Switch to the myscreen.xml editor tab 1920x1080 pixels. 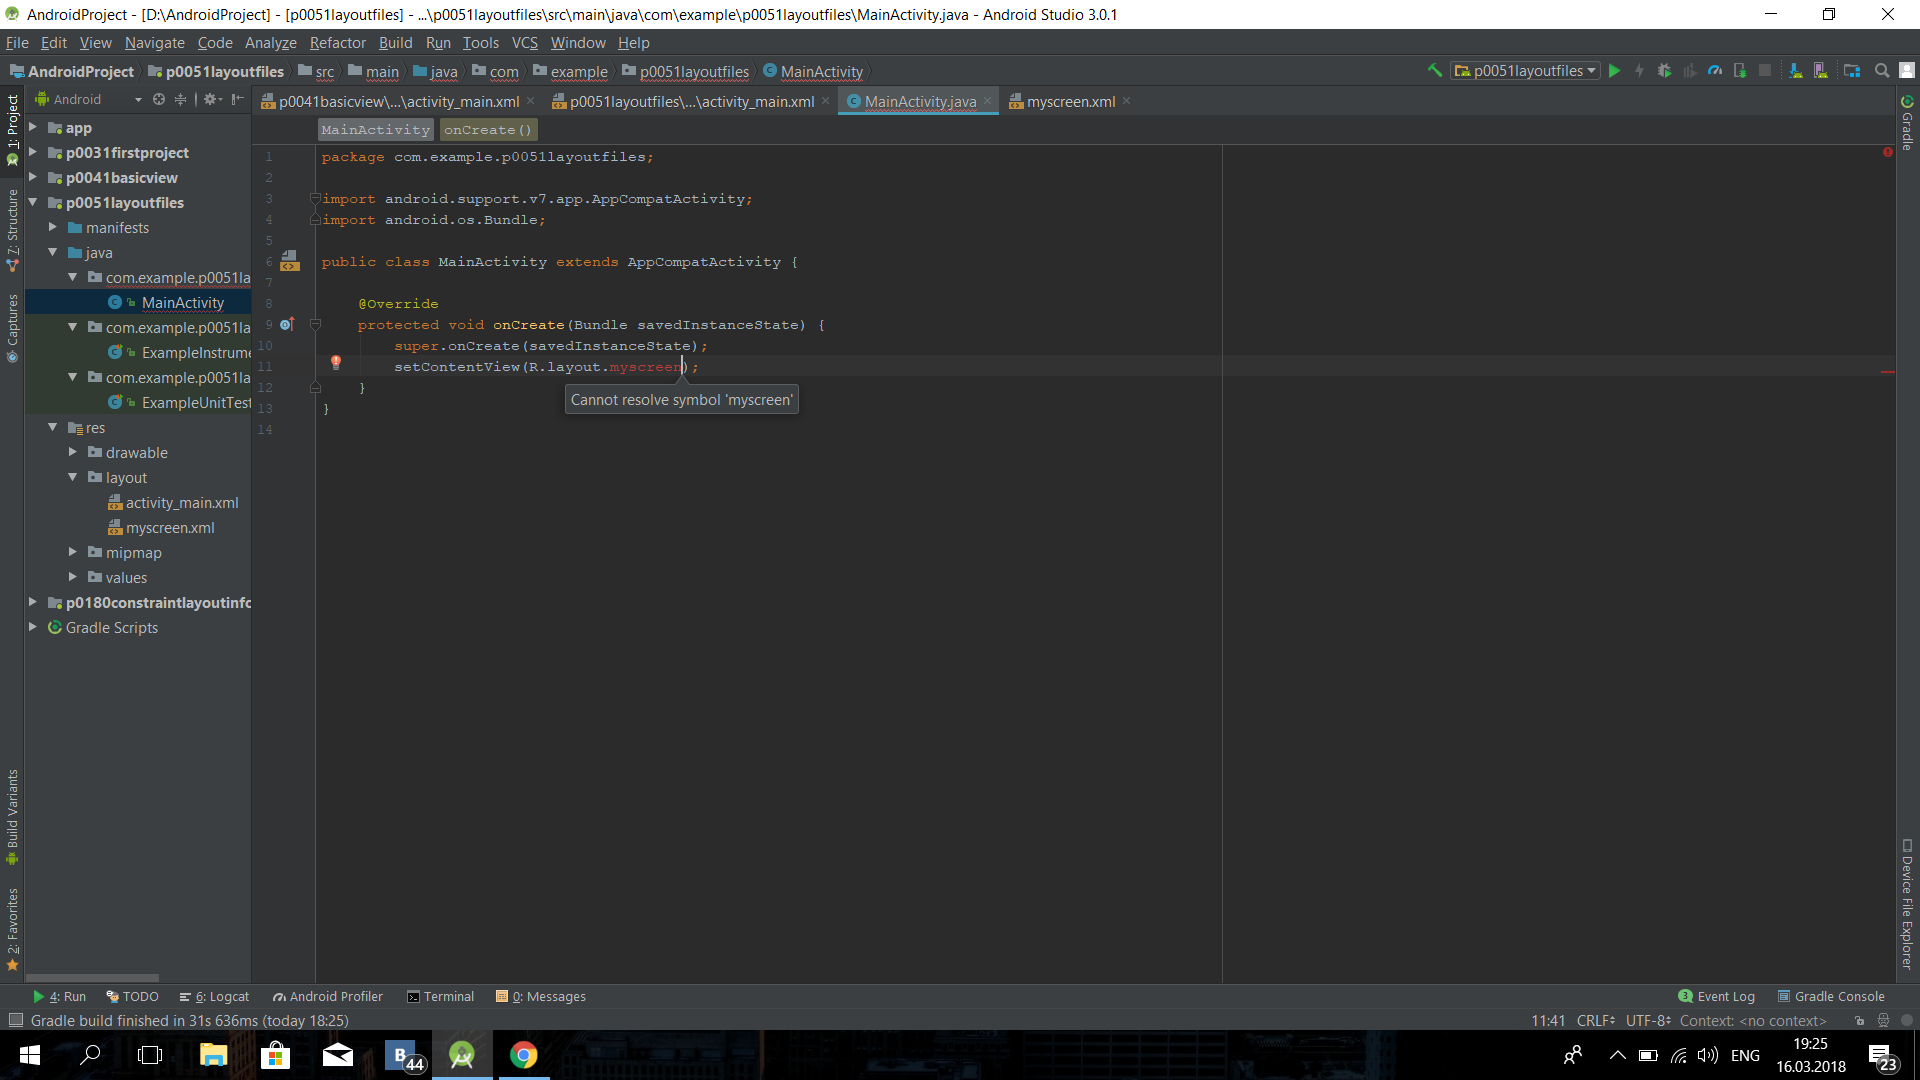tap(1070, 101)
